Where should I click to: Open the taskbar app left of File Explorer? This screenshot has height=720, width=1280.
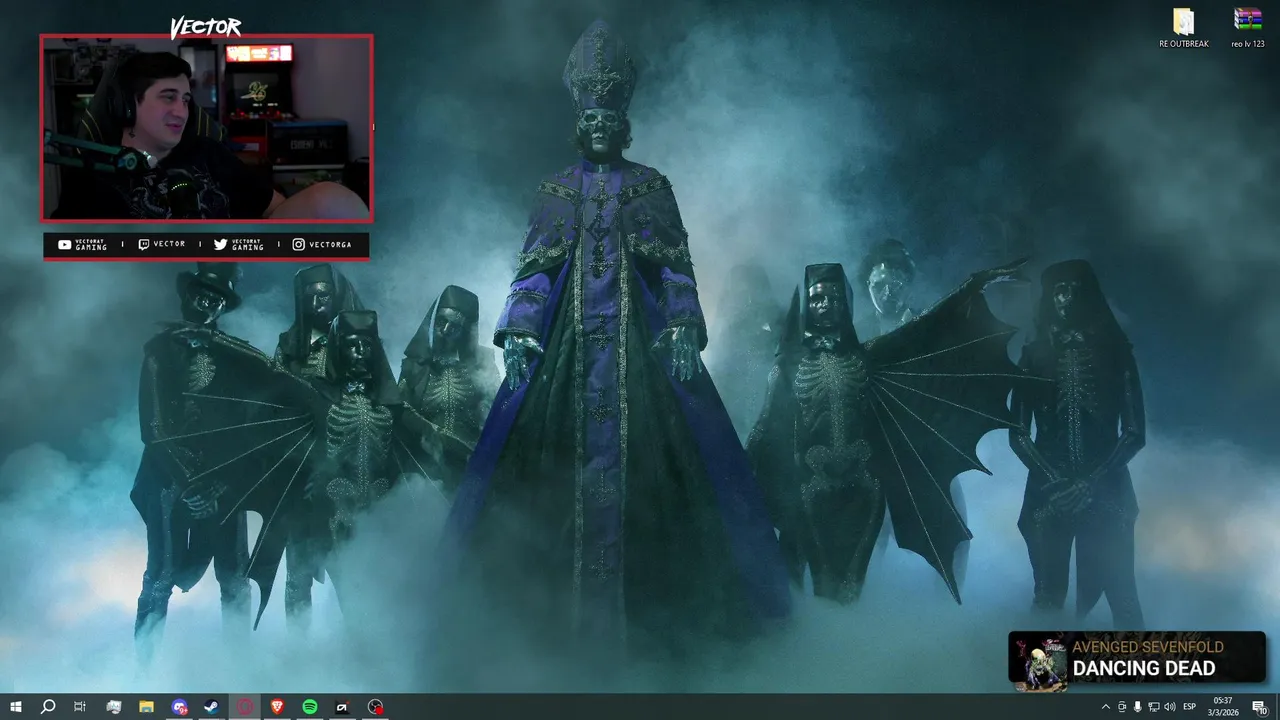tap(113, 707)
